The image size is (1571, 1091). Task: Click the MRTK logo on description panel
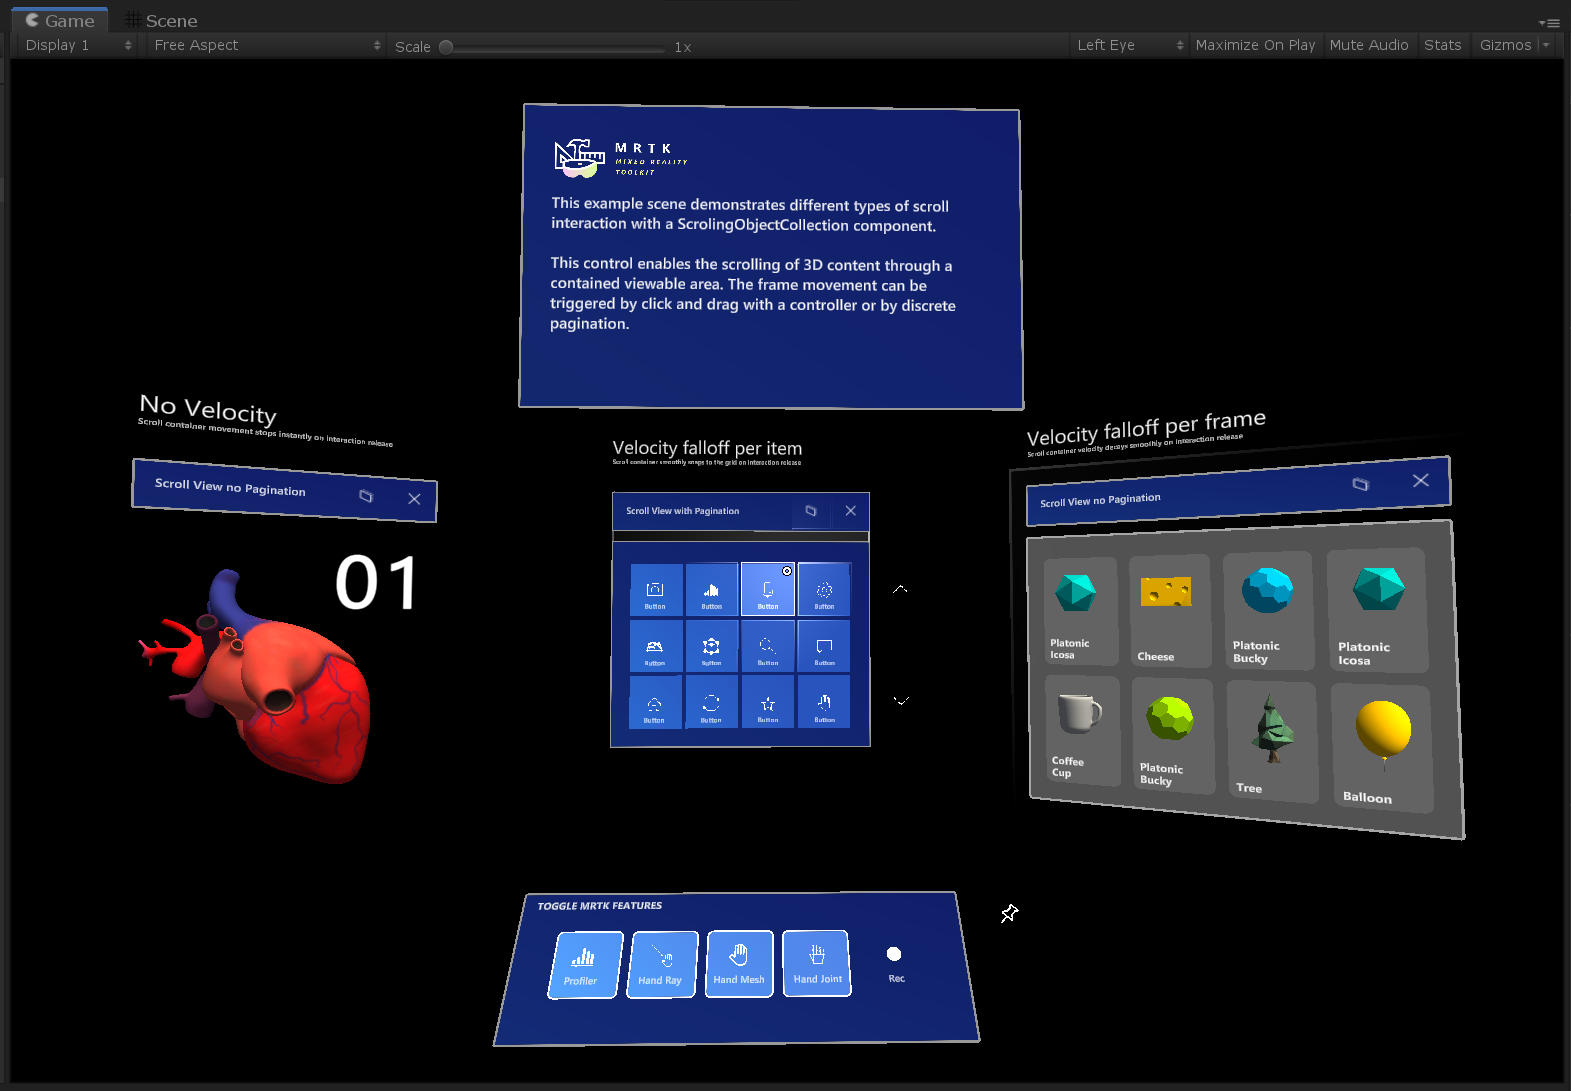coord(621,158)
